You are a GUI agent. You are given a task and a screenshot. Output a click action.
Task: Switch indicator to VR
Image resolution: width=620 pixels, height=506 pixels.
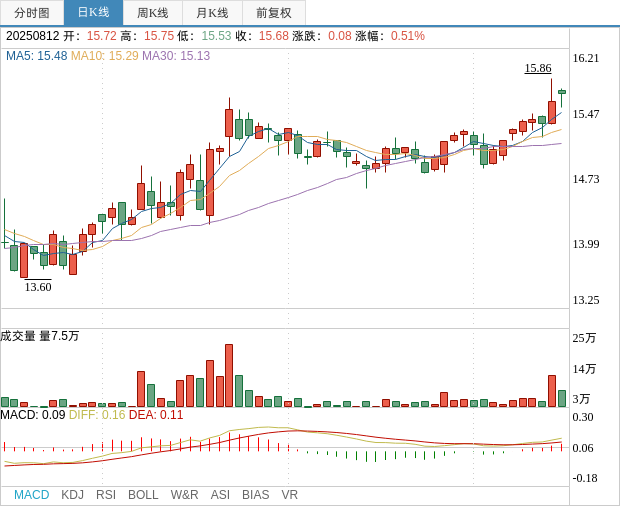[290, 495]
